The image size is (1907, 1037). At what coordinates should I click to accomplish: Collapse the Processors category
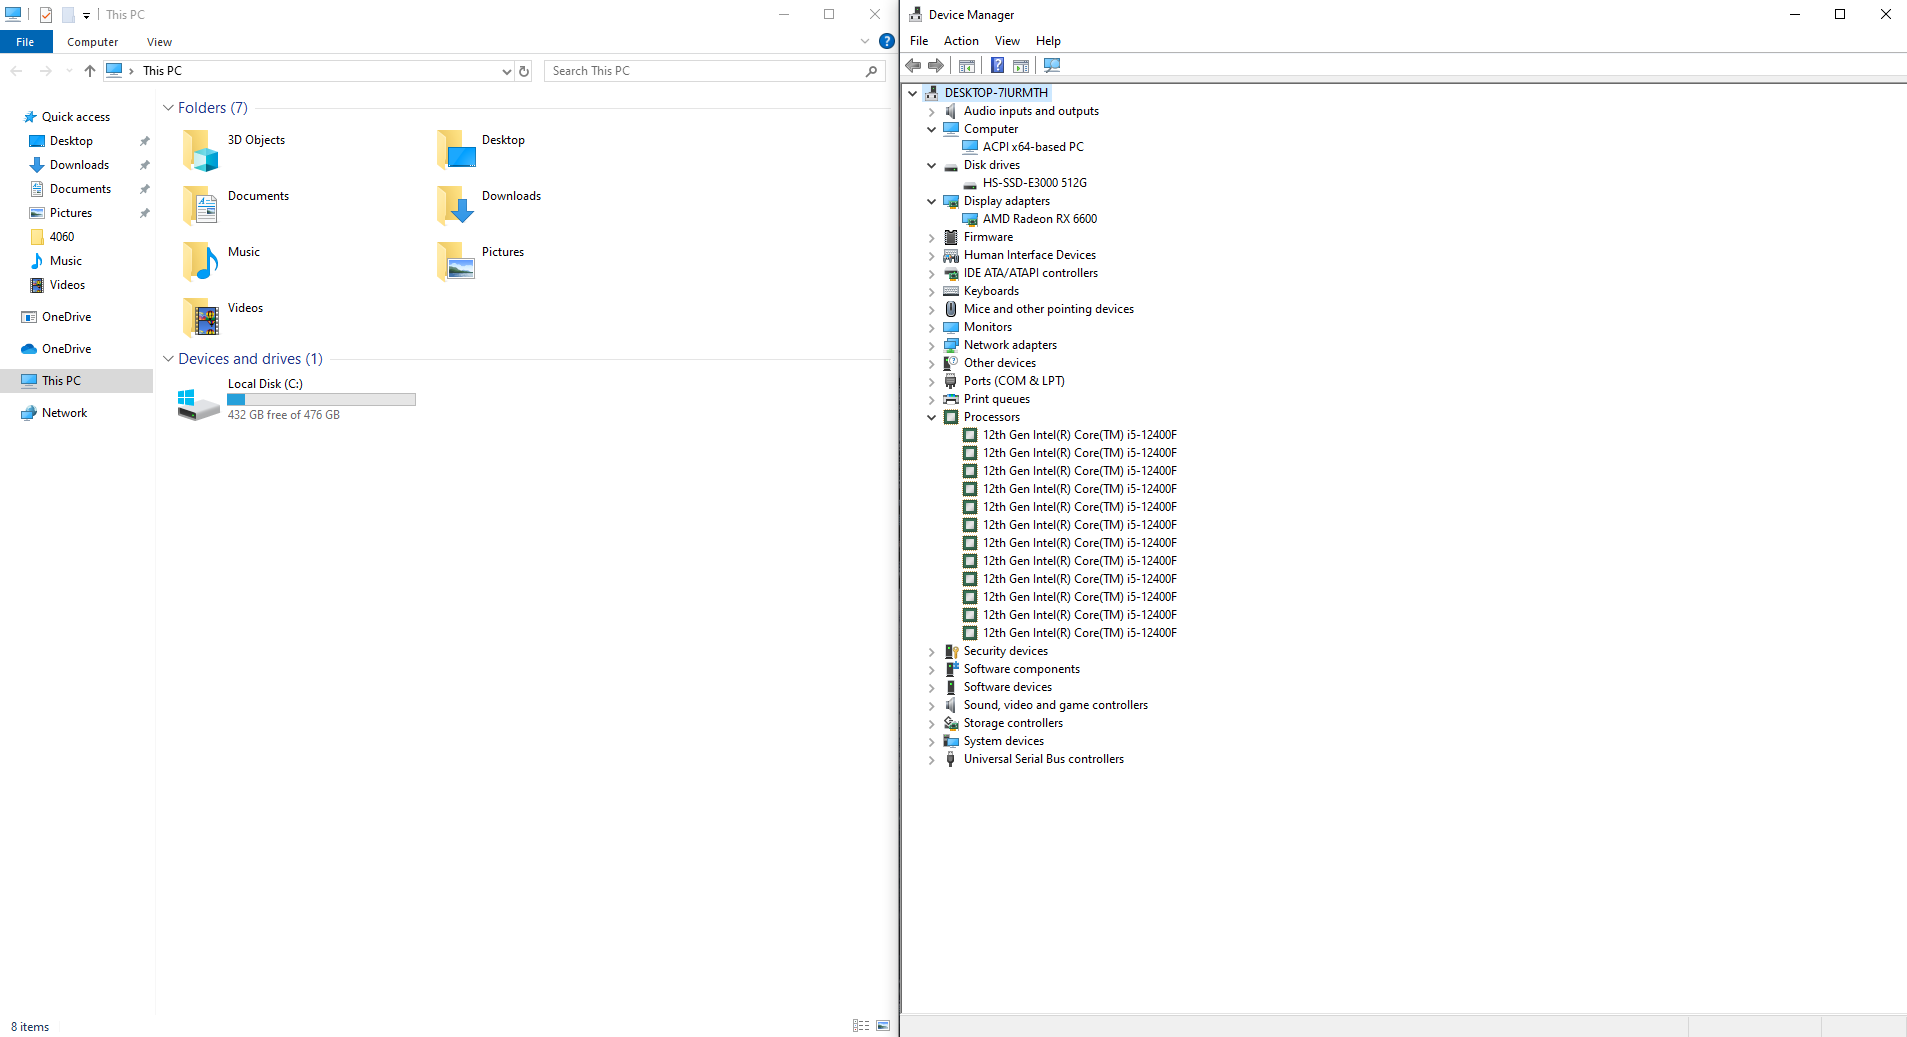click(931, 417)
